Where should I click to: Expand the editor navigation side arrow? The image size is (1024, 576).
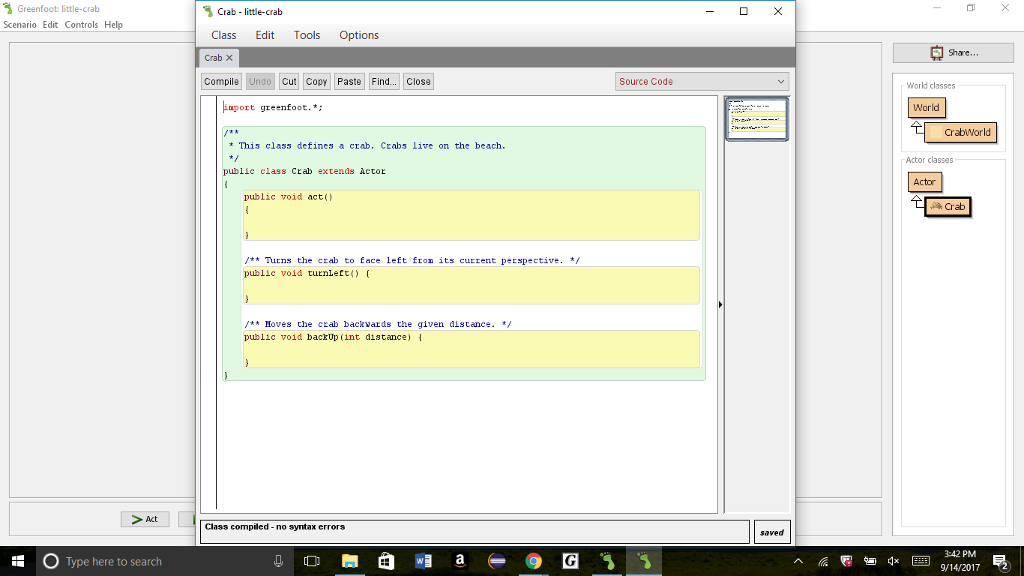(720, 303)
